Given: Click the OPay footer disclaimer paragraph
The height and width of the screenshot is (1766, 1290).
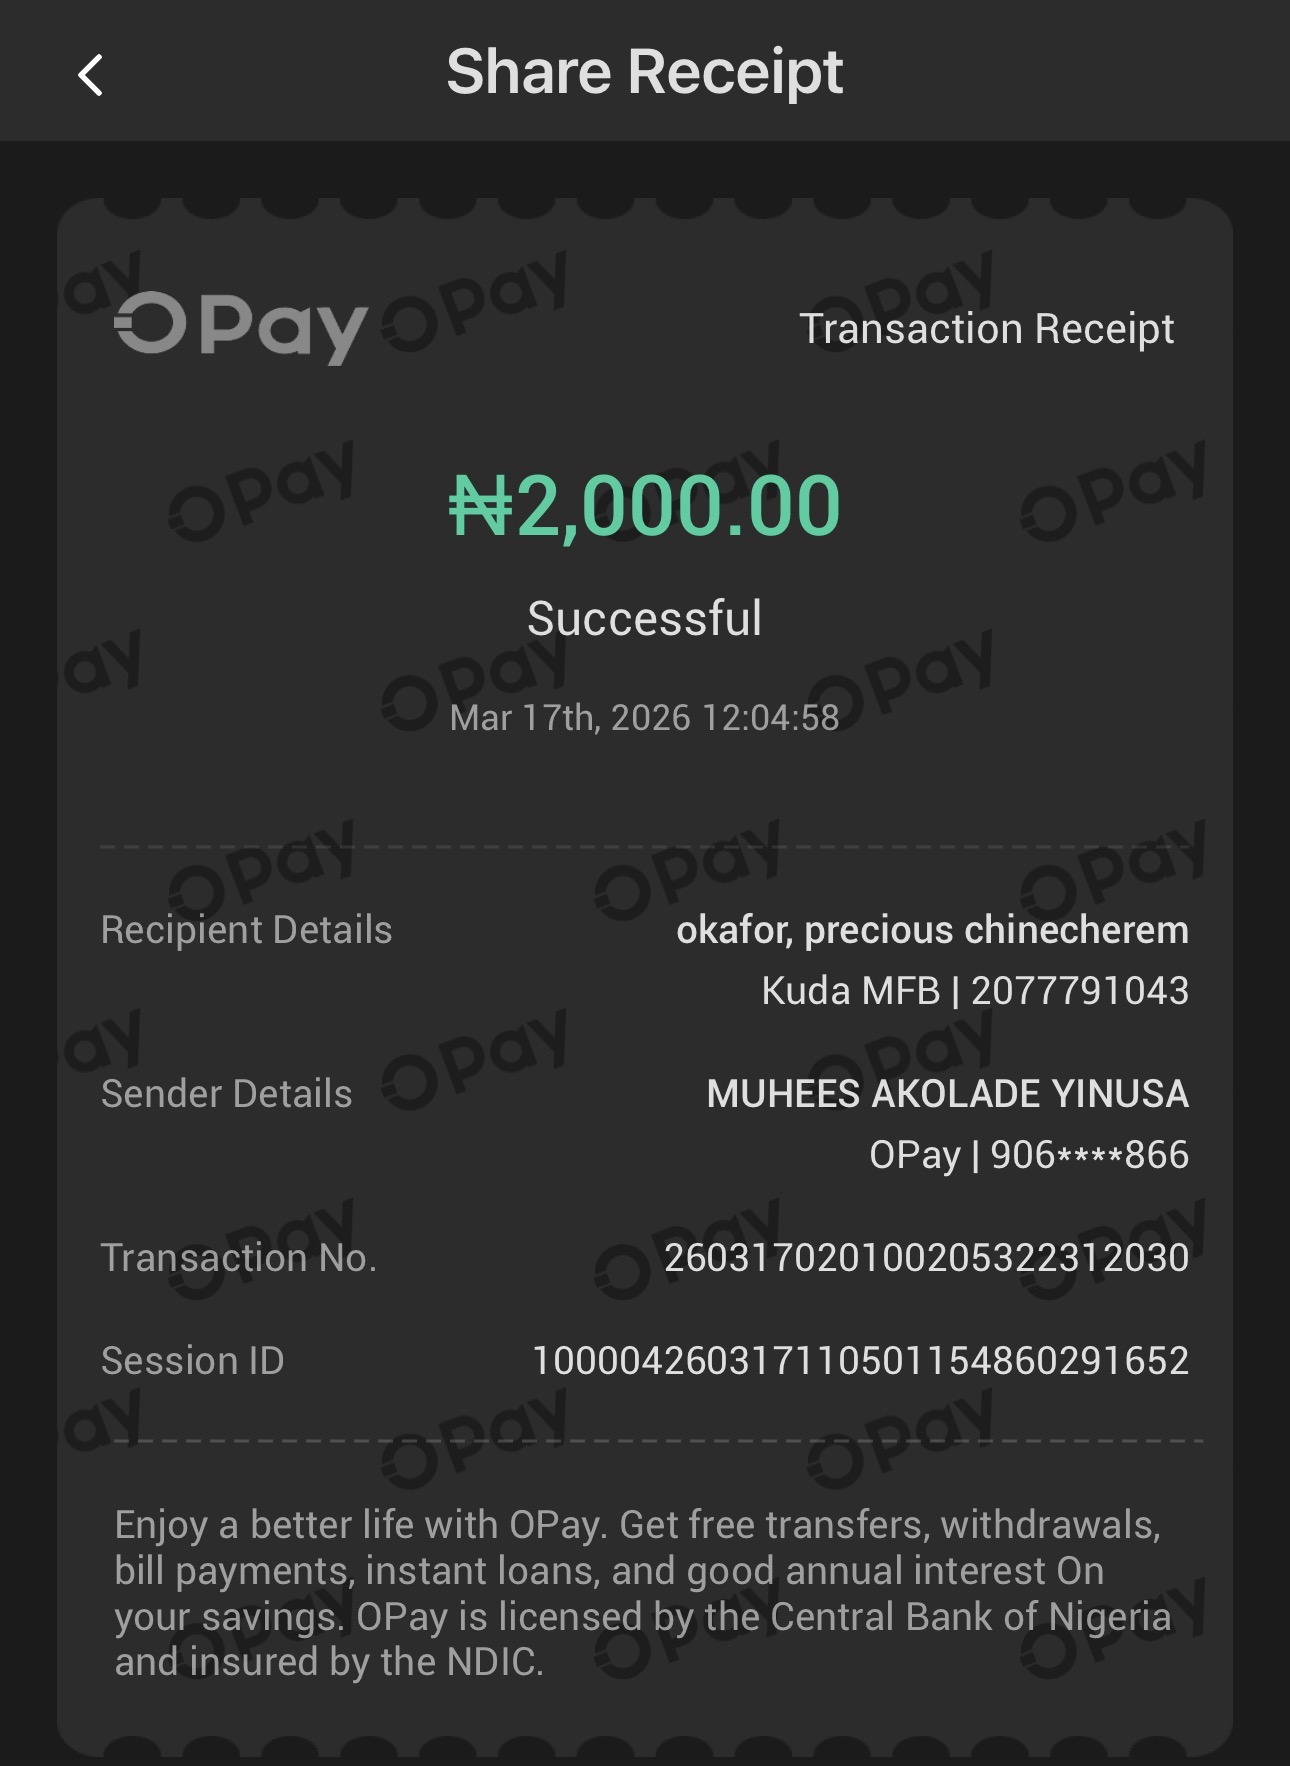Looking at the screenshot, I should [640, 1593].
